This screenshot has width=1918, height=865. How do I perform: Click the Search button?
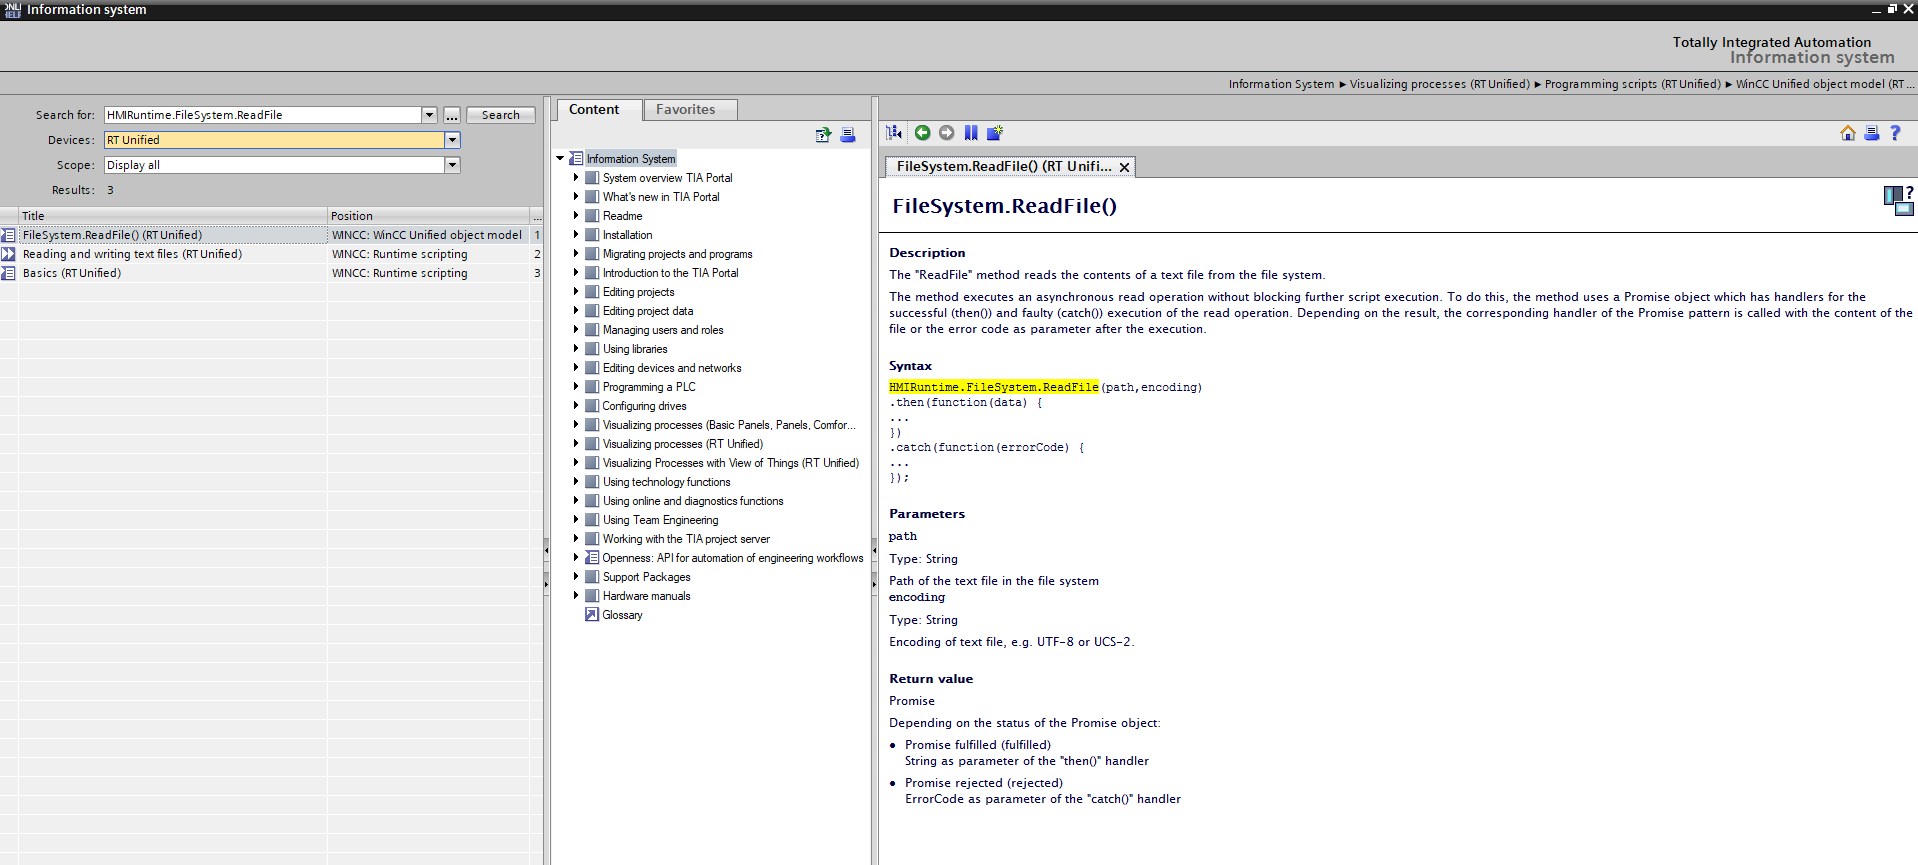(500, 115)
